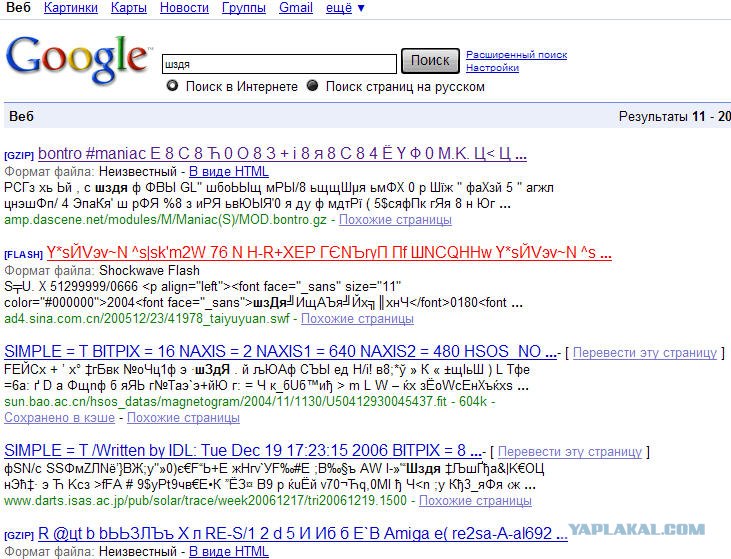
Task: Open В виде HTML link for bontro result
Action: 228,172
